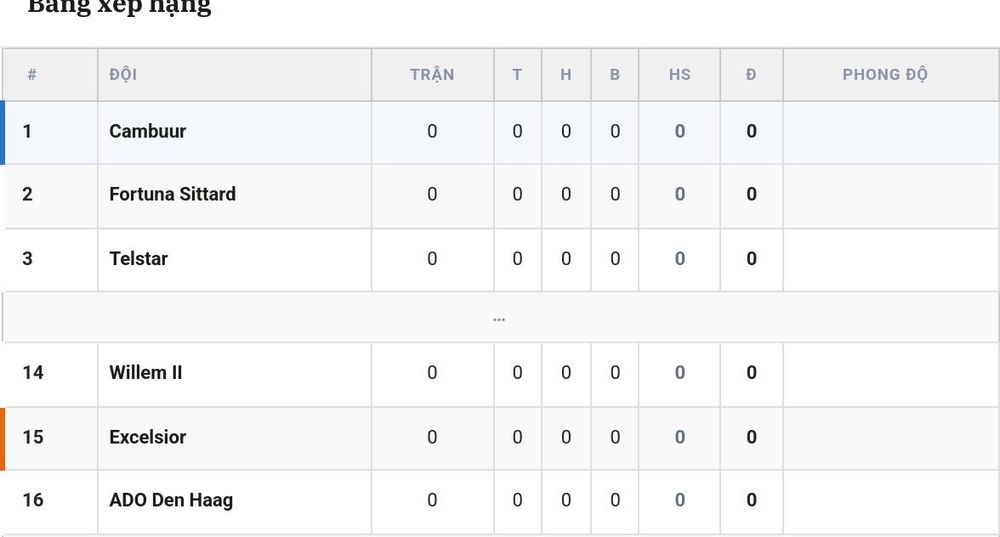This screenshot has height=537, width=1000.
Task: Select the T wins column header
Action: [517, 75]
